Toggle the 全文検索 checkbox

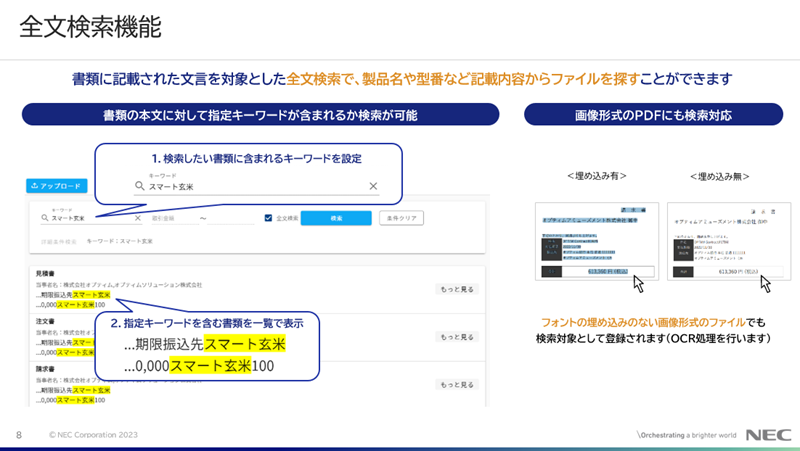click(x=268, y=218)
